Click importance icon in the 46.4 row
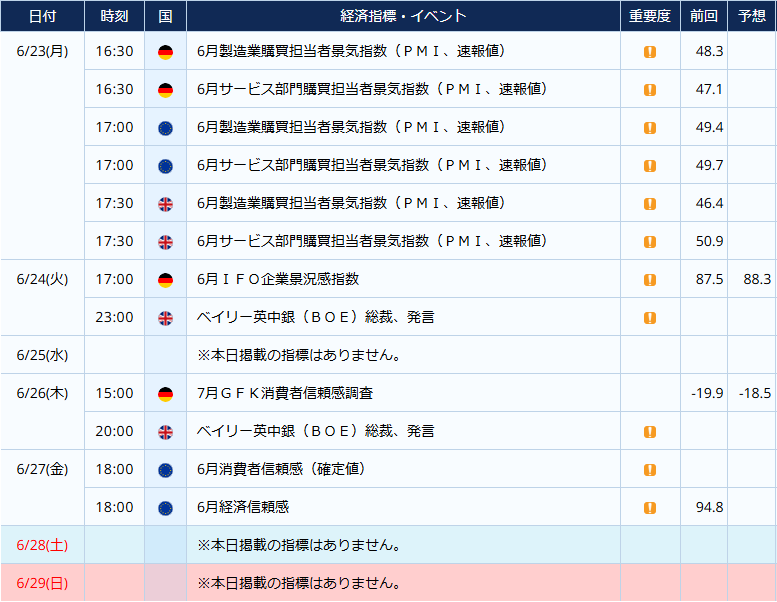The width and height of the screenshot is (777, 602). tap(650, 204)
